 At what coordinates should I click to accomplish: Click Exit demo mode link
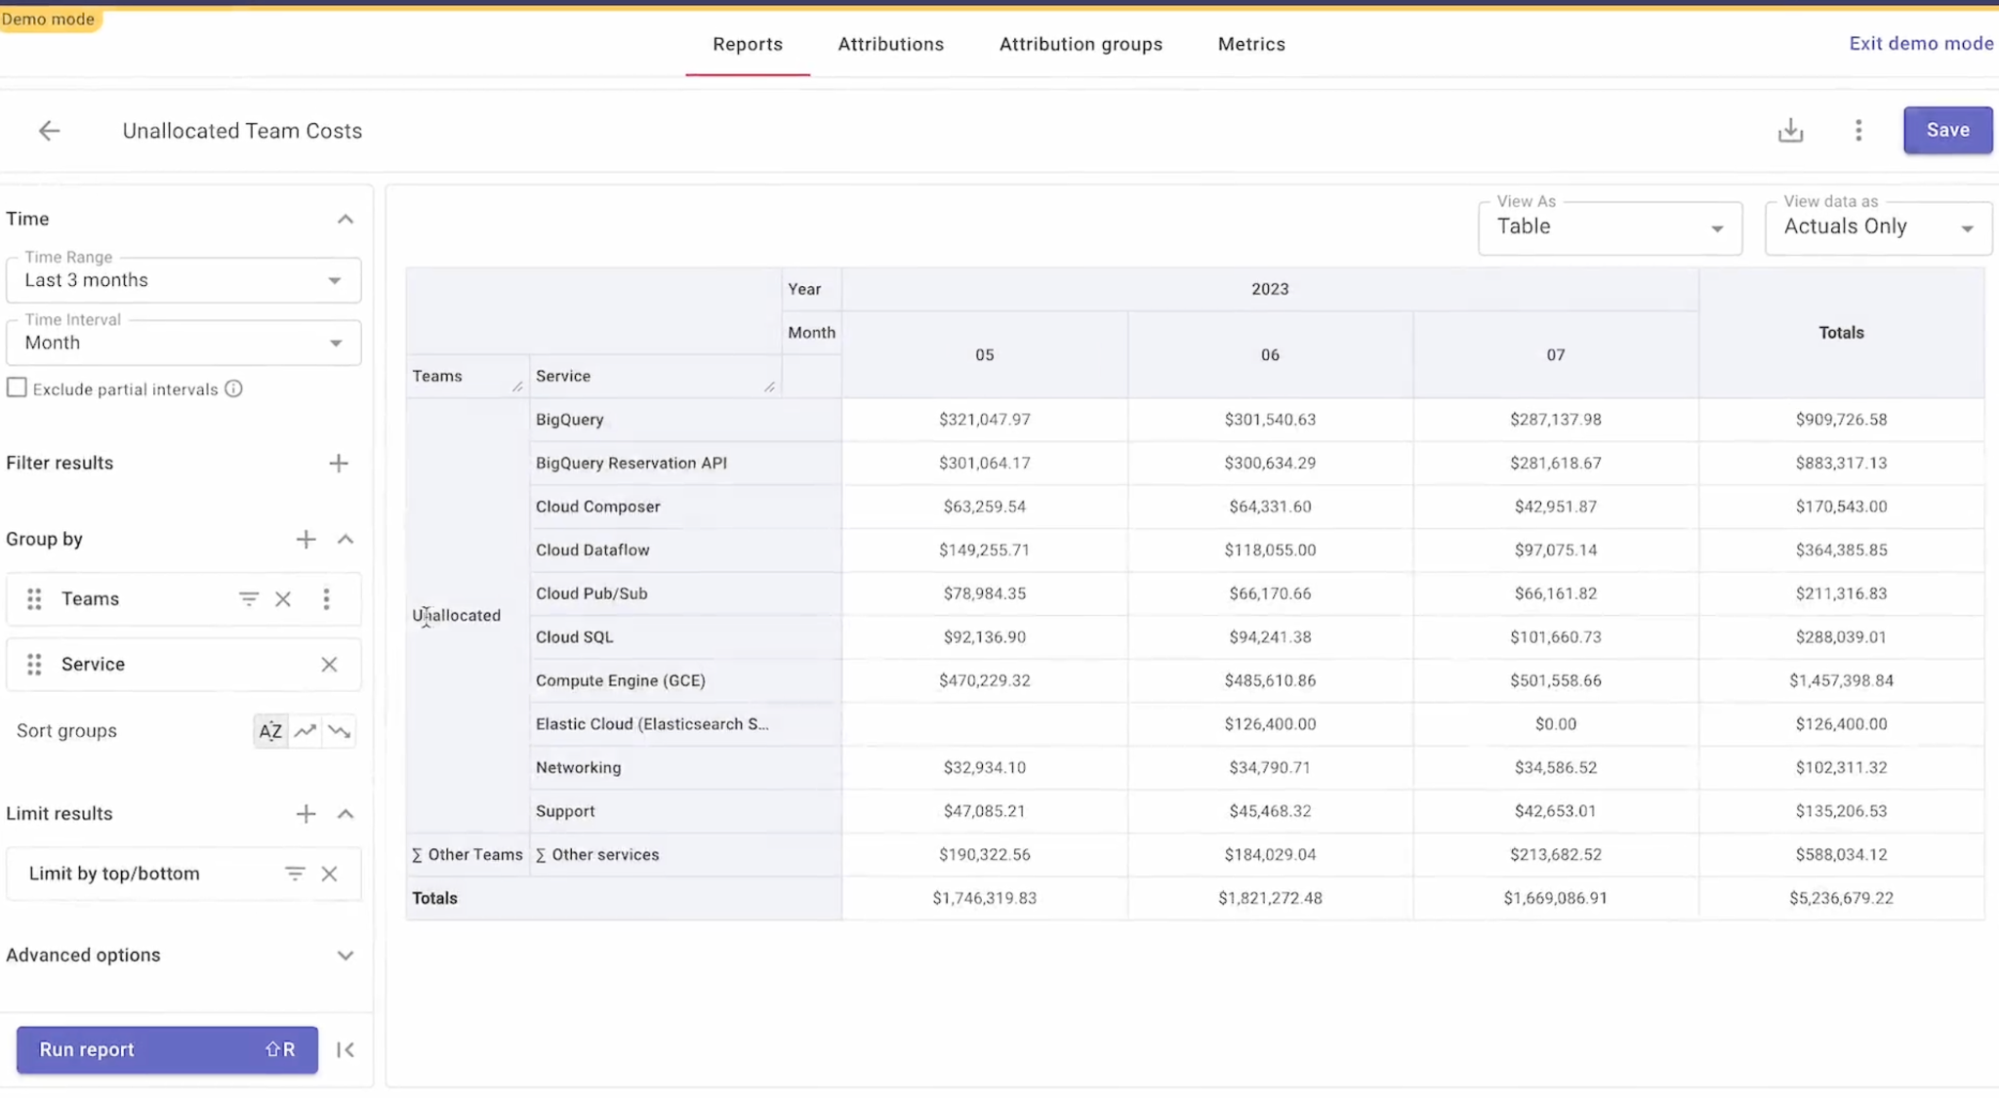point(1920,43)
